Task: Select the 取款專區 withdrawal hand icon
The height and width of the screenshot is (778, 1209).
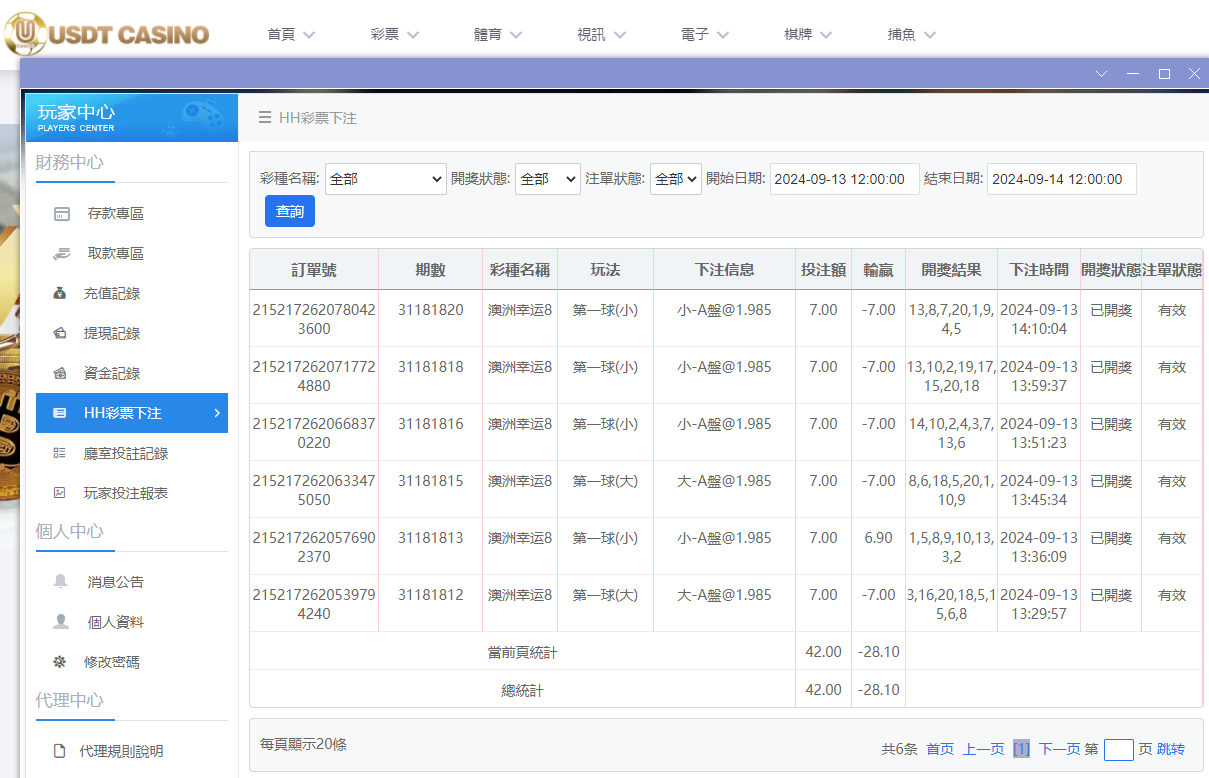Action: point(61,252)
